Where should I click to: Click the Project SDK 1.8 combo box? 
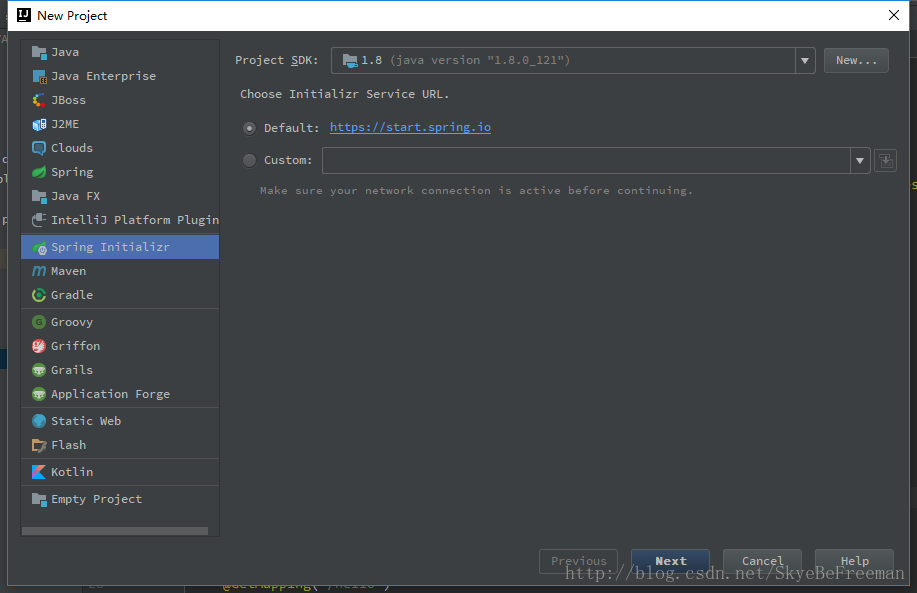click(573, 61)
